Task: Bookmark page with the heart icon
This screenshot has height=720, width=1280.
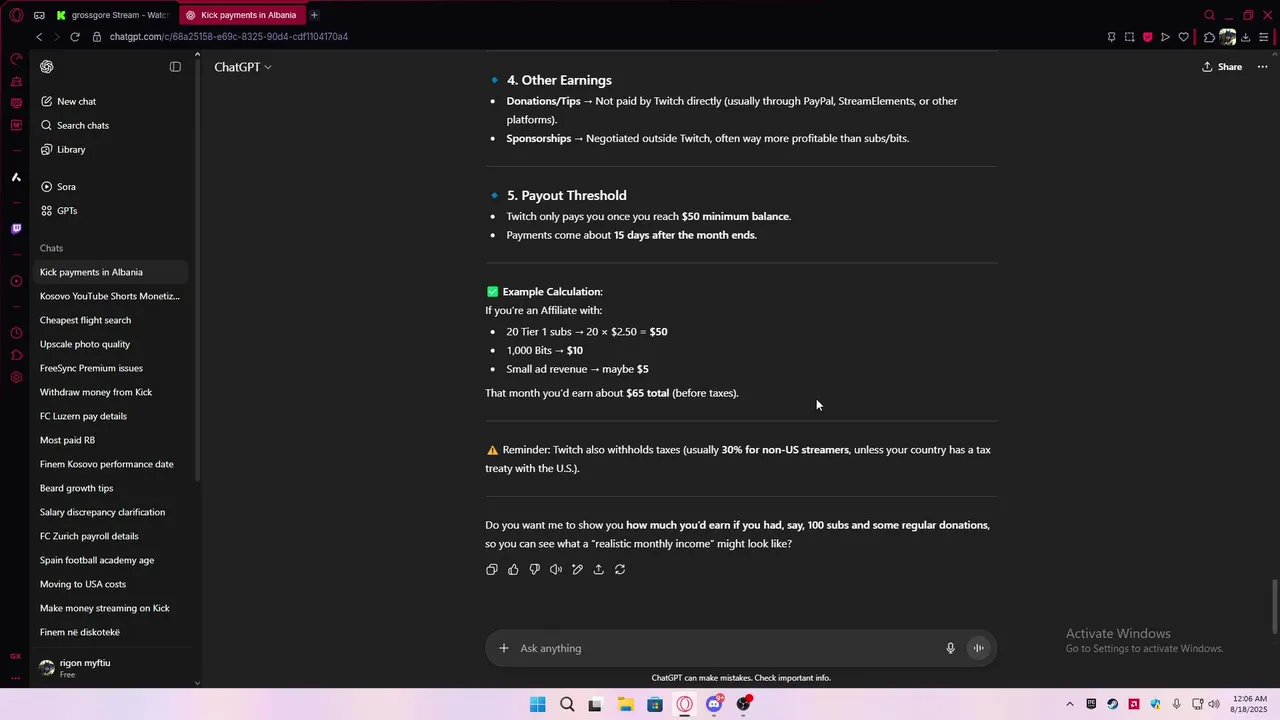Action: (x=1183, y=37)
